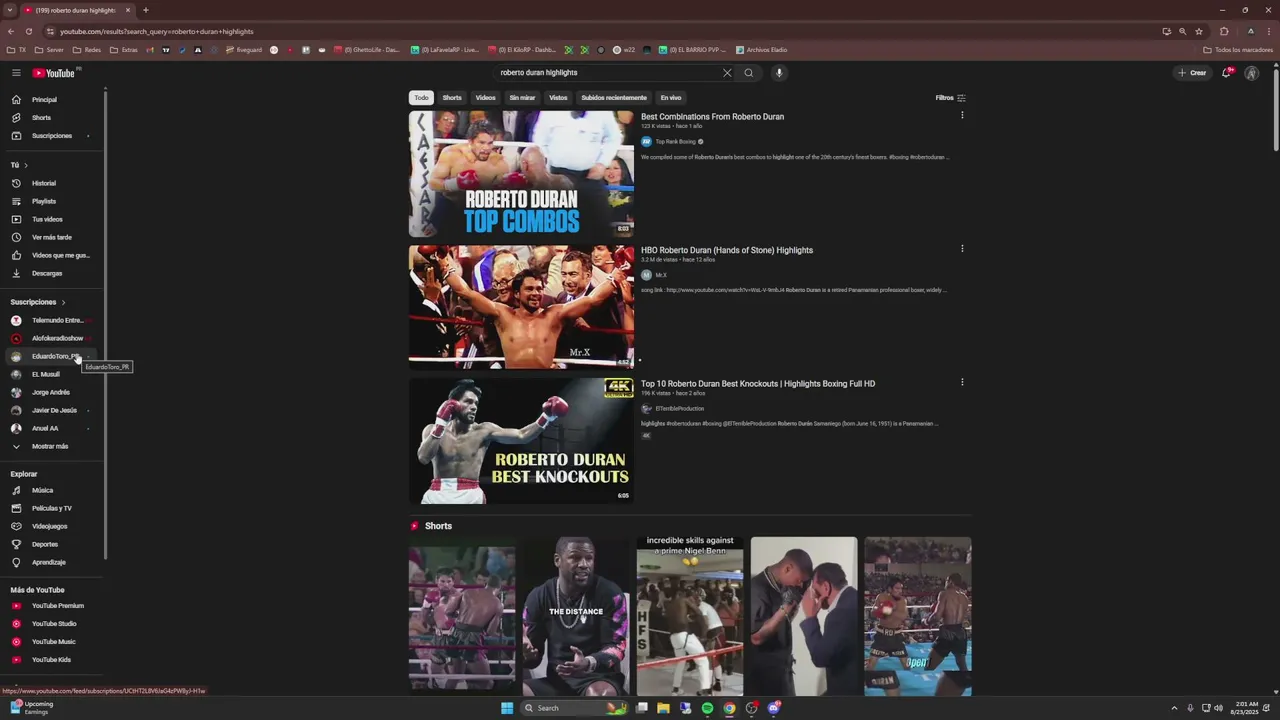This screenshot has height=720, width=1280.
Task: Open YouTube Music link
Action: [52, 642]
